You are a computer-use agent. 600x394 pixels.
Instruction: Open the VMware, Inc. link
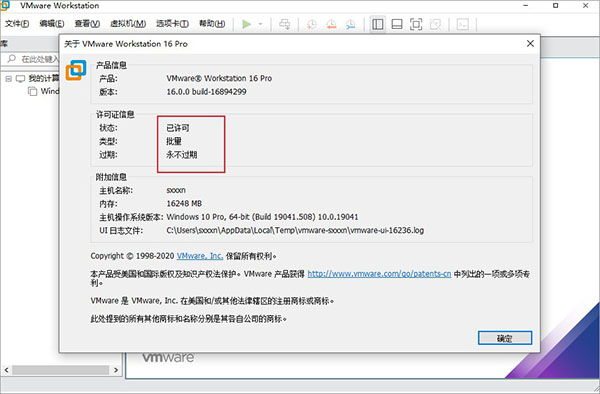pos(200,256)
